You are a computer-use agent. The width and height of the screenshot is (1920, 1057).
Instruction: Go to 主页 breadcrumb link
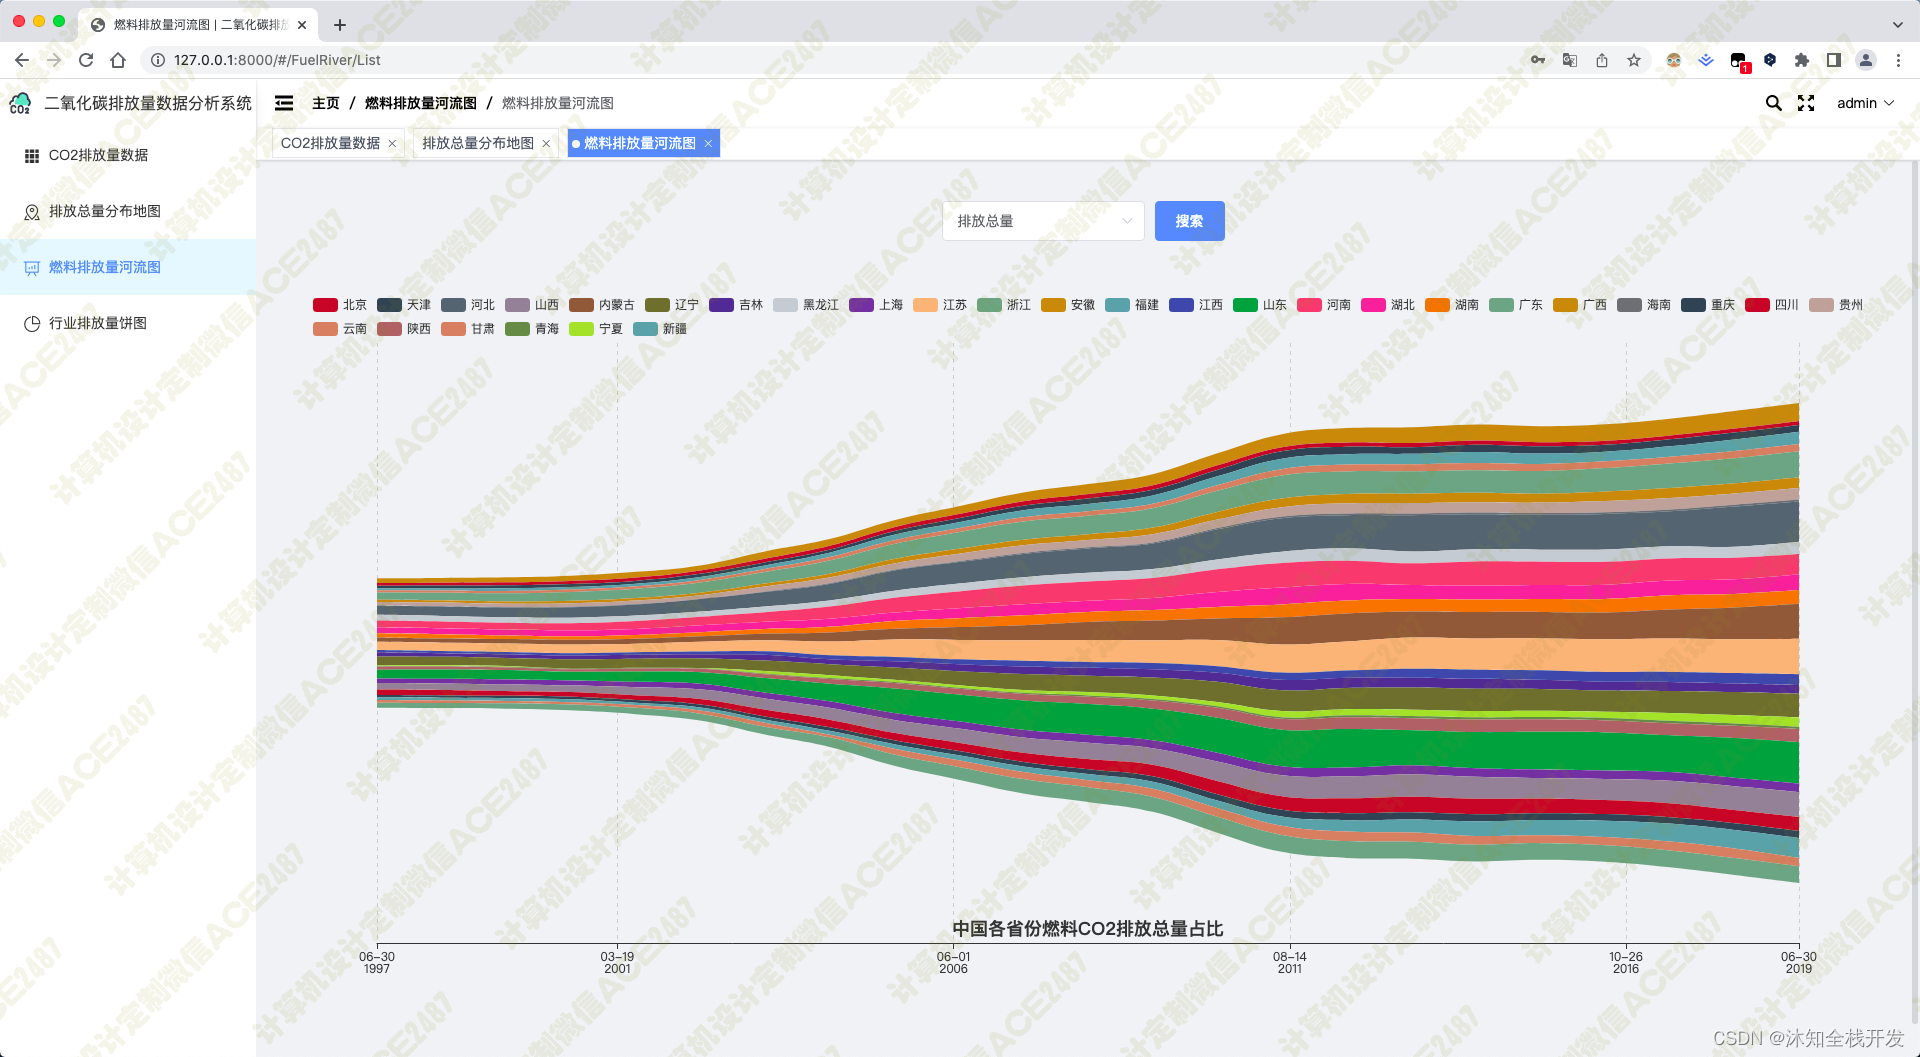click(x=325, y=103)
